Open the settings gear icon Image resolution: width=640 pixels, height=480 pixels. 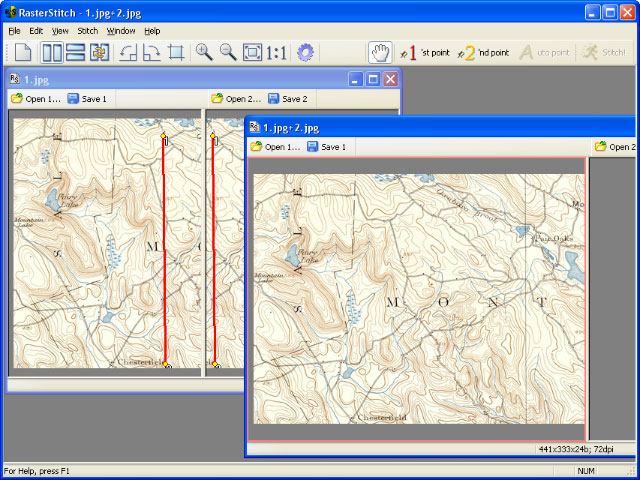pyautogui.click(x=305, y=52)
